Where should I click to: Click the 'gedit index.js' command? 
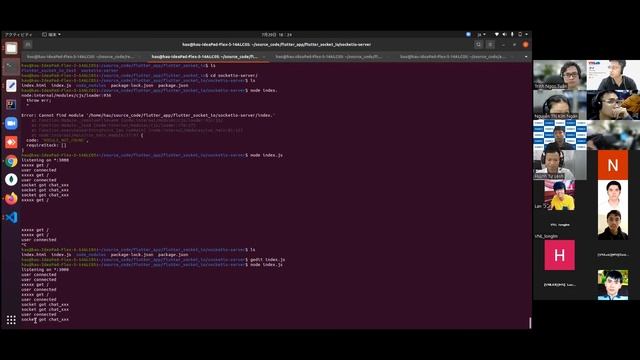pos(267,260)
